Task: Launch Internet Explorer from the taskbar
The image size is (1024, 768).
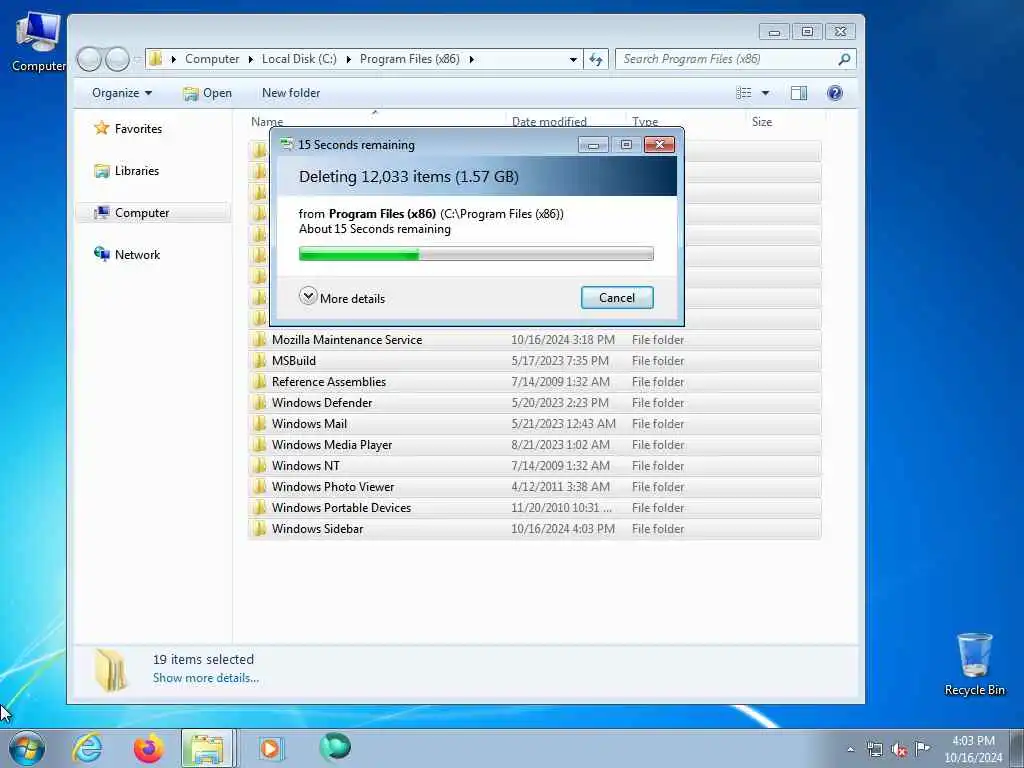Action: 87,748
